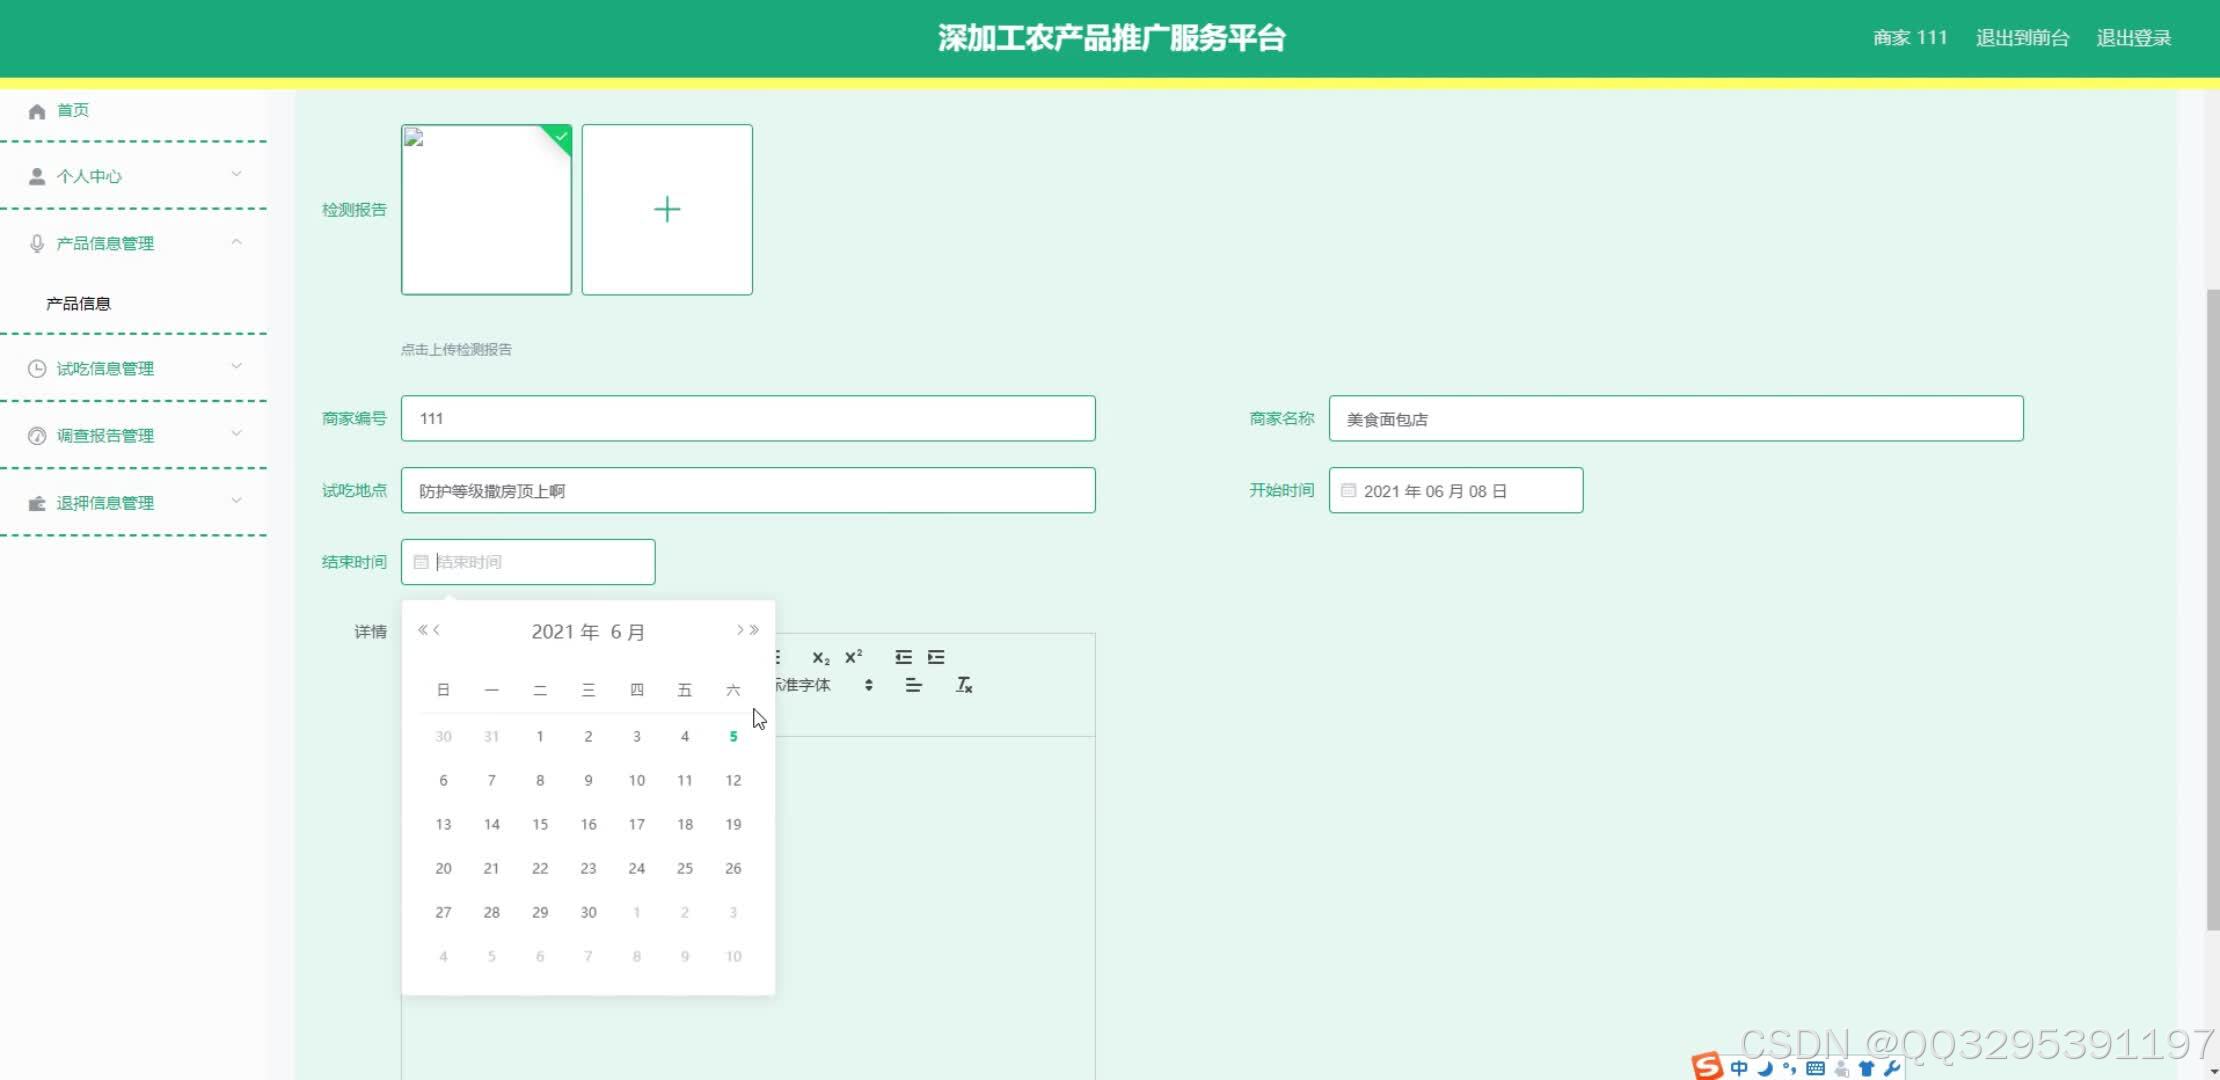Click the moon icon in IME bar

[1765, 1068]
